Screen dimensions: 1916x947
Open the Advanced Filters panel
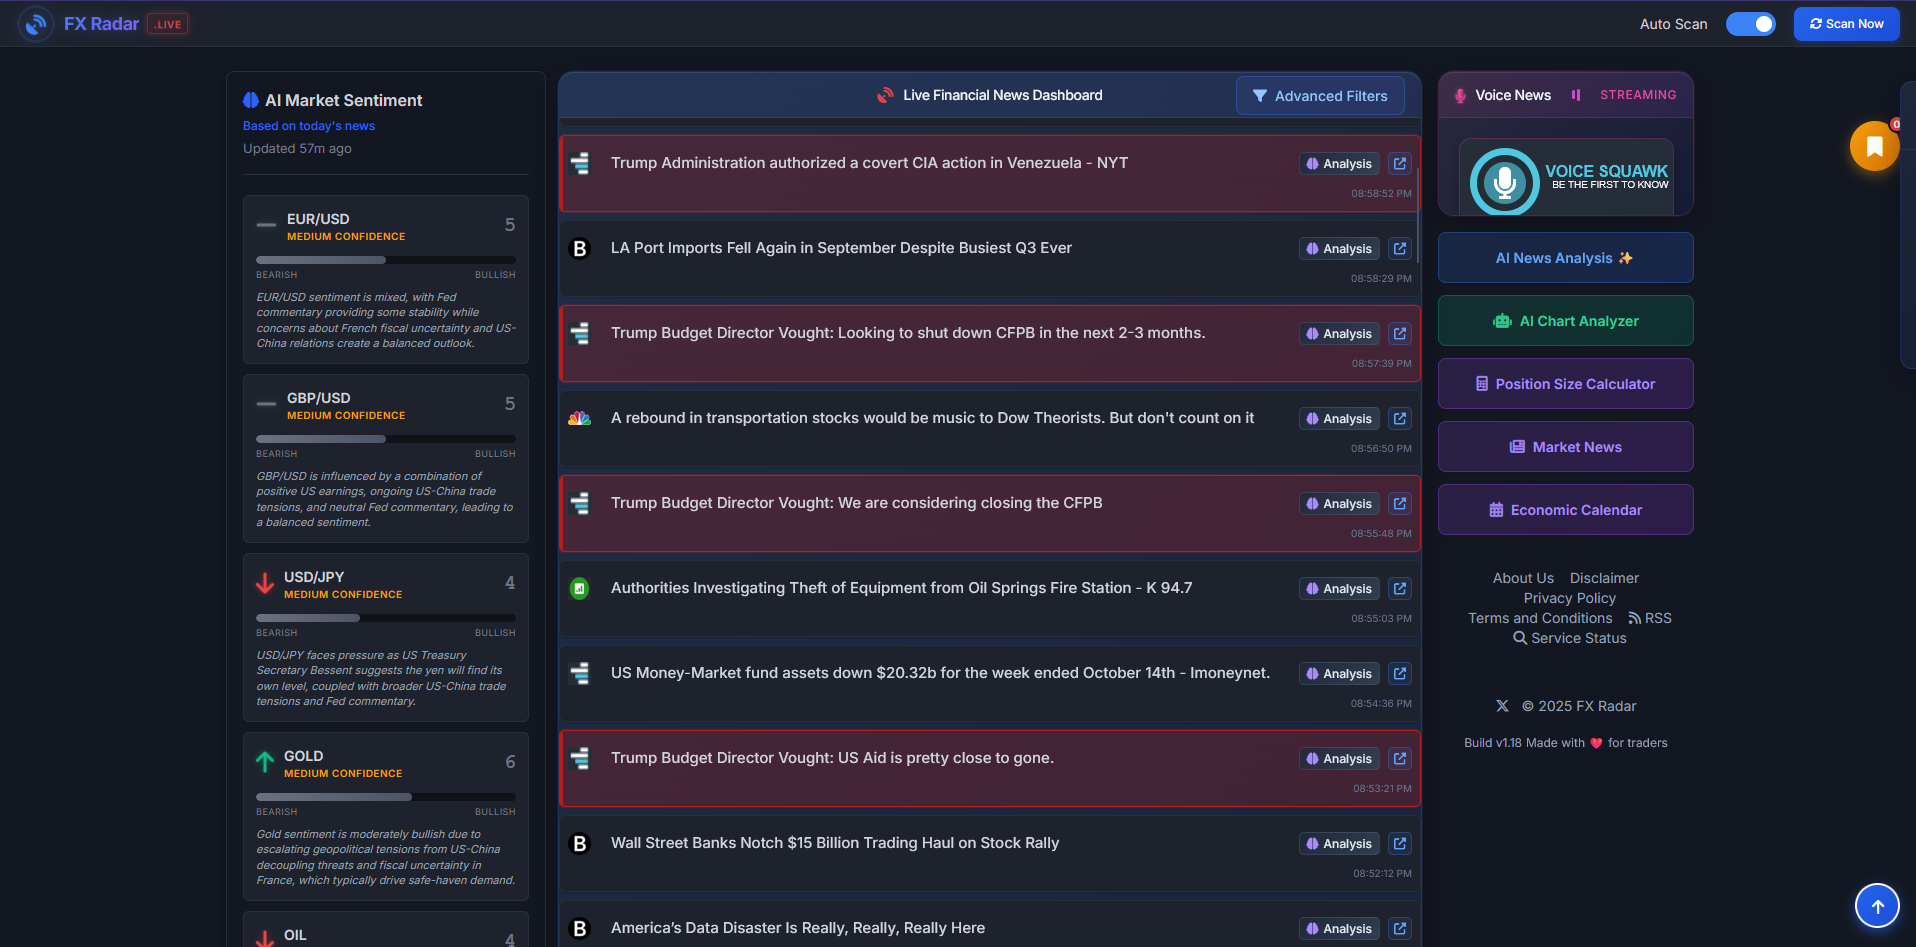[x=1320, y=95]
